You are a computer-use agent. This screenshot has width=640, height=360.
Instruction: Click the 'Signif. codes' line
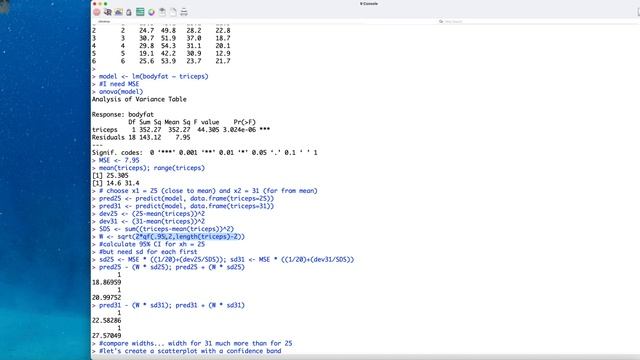tap(204, 153)
